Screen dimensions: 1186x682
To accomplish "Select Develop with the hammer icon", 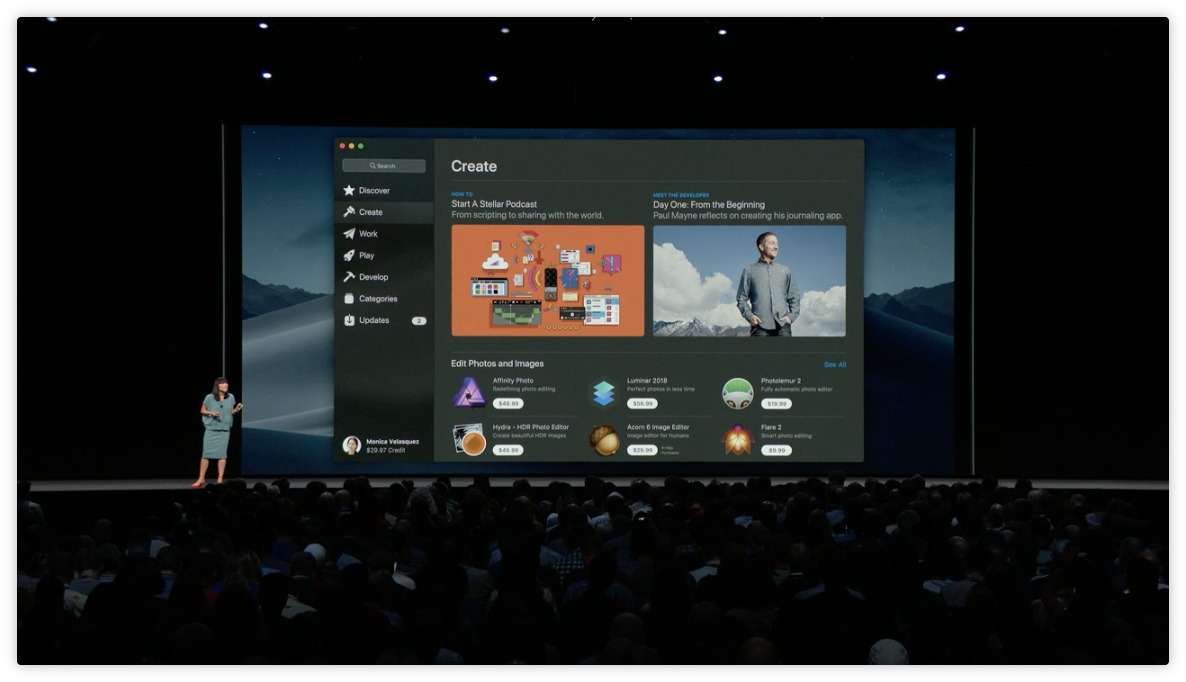I will (349, 277).
